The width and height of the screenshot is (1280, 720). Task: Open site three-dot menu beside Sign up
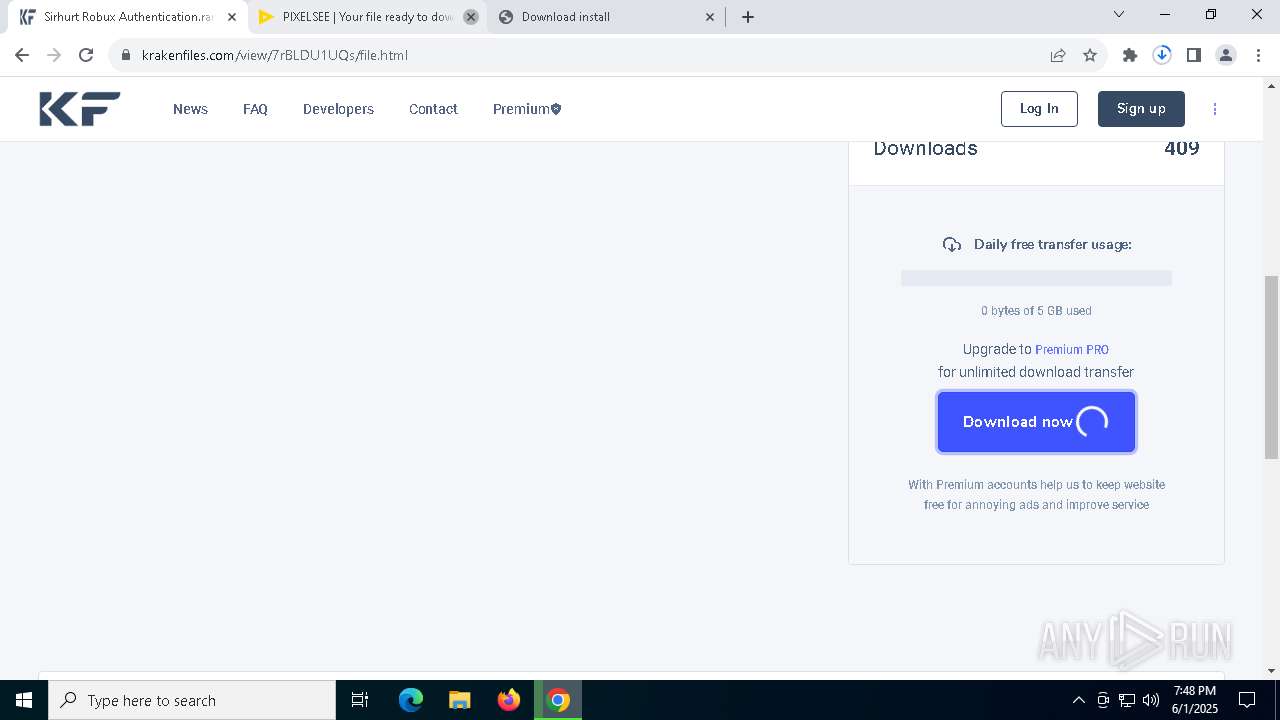[x=1215, y=109]
